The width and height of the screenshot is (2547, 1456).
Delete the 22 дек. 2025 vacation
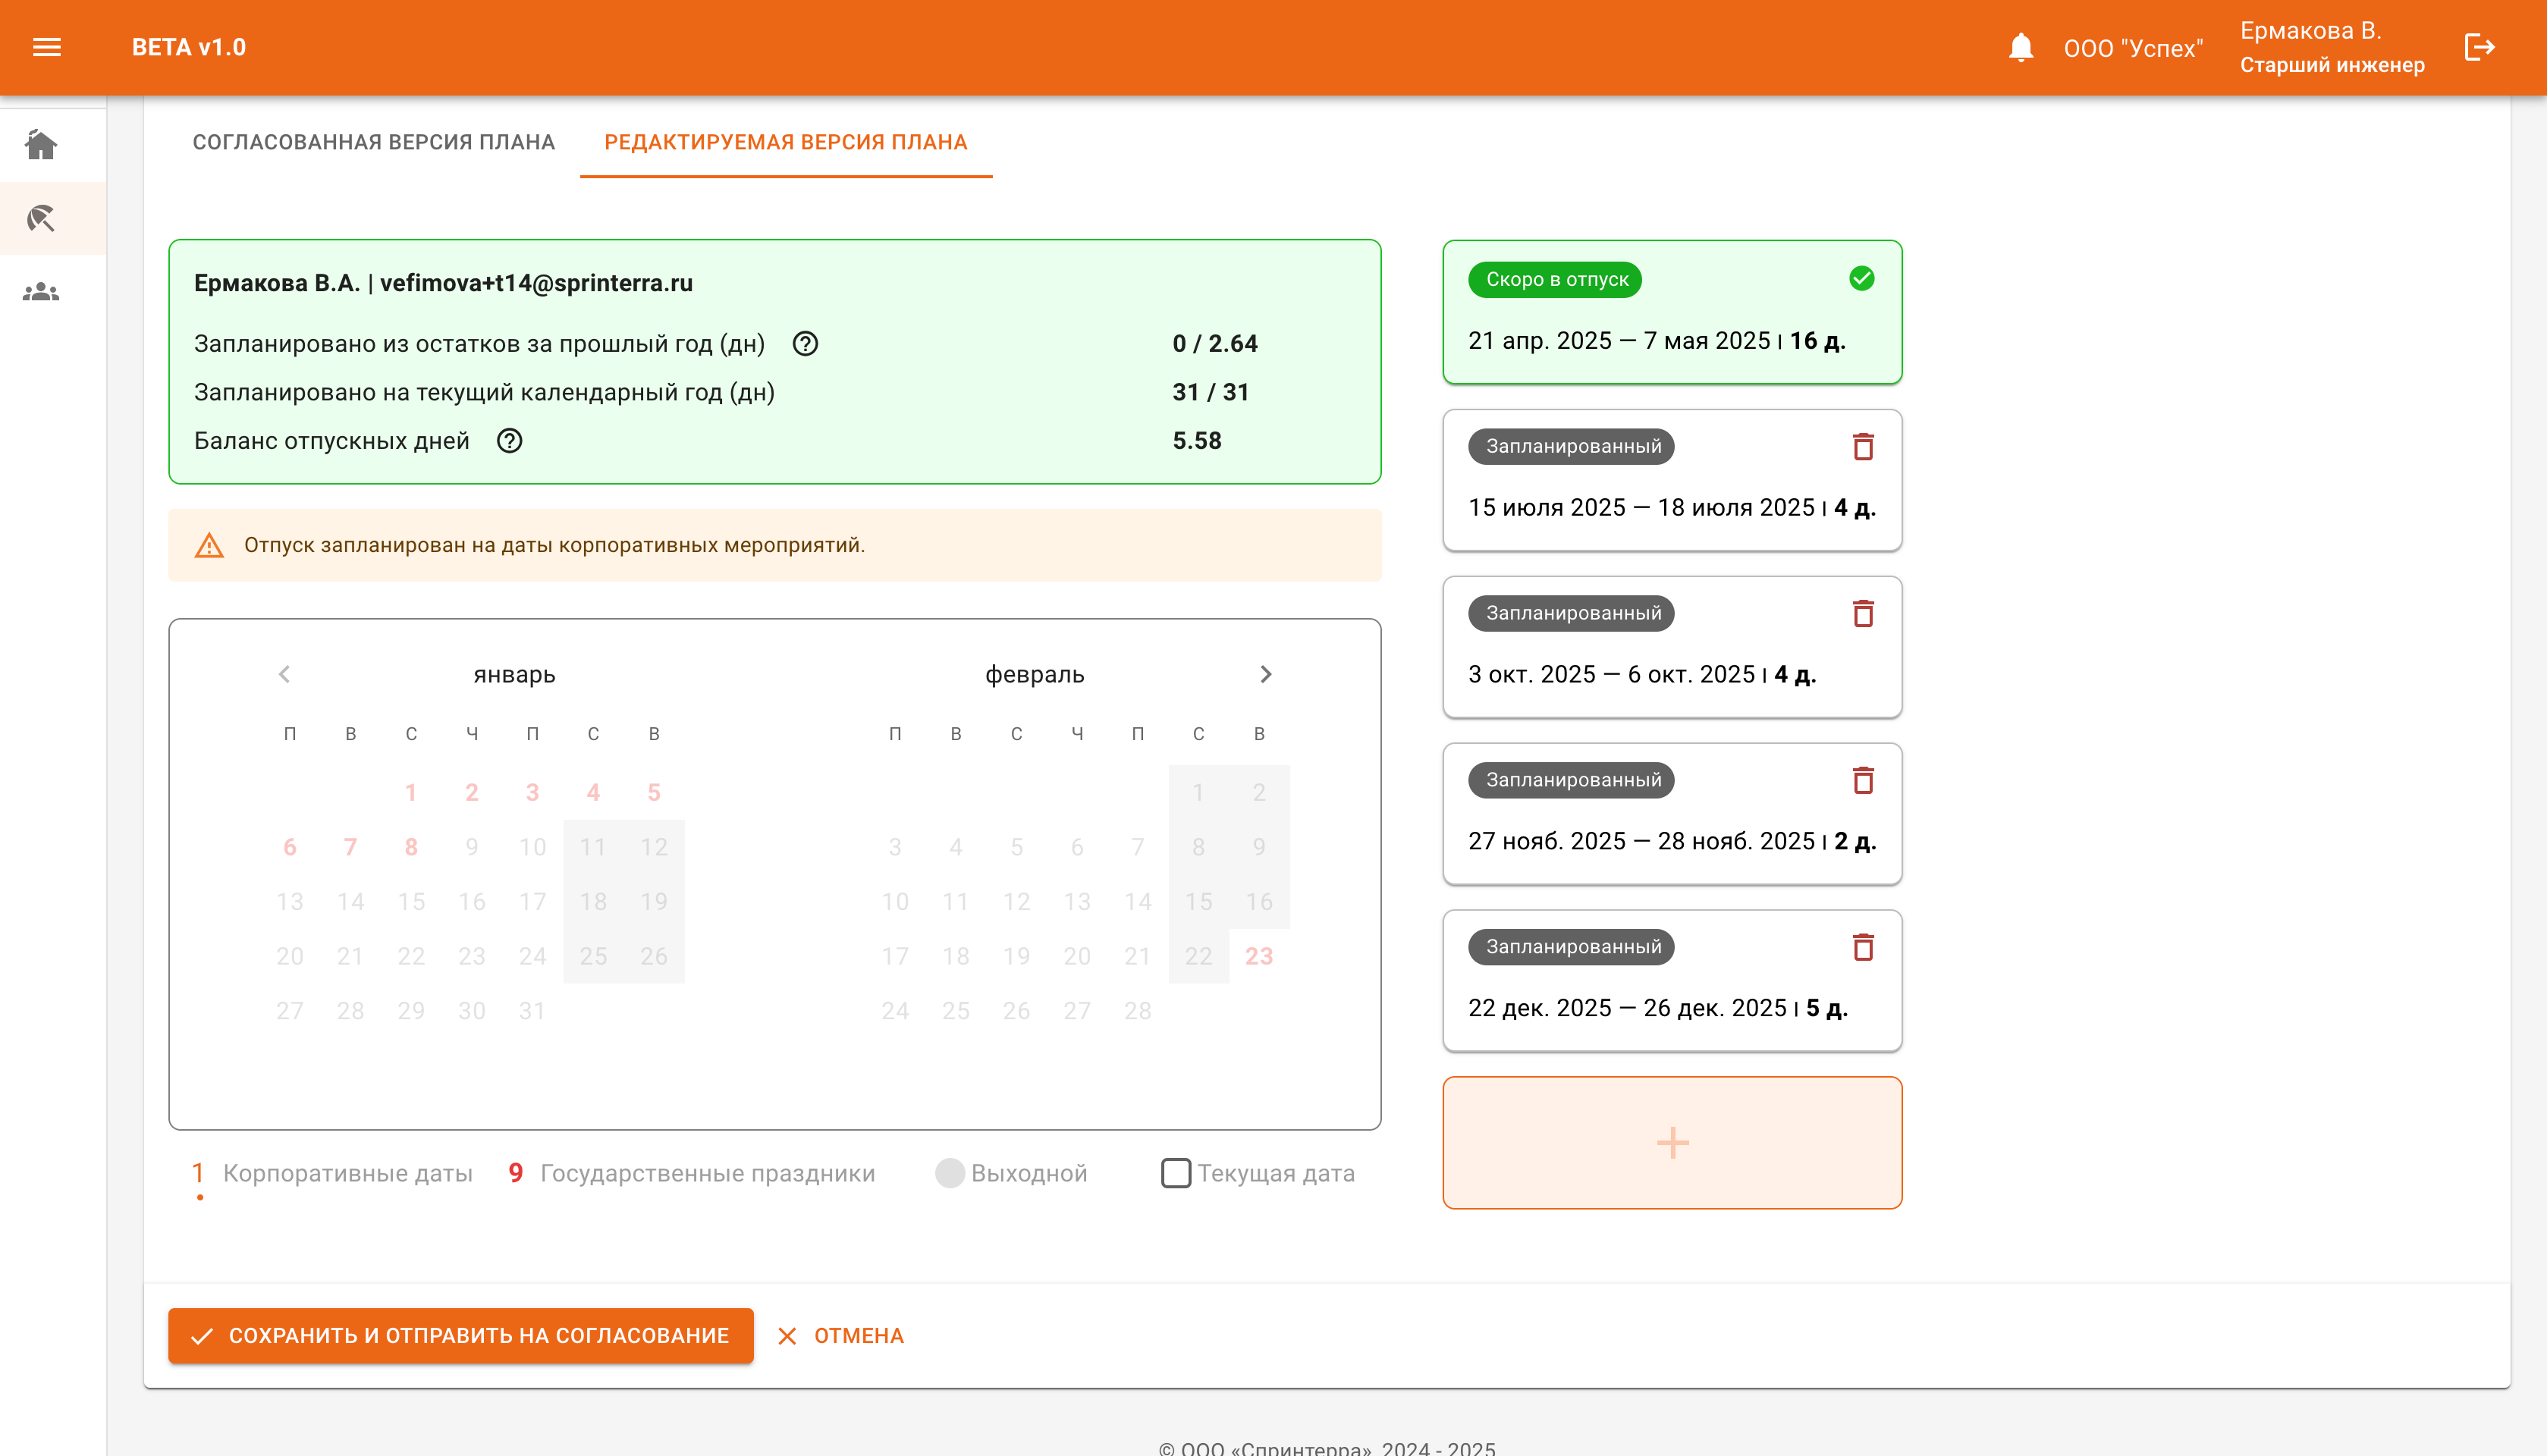[1862, 947]
